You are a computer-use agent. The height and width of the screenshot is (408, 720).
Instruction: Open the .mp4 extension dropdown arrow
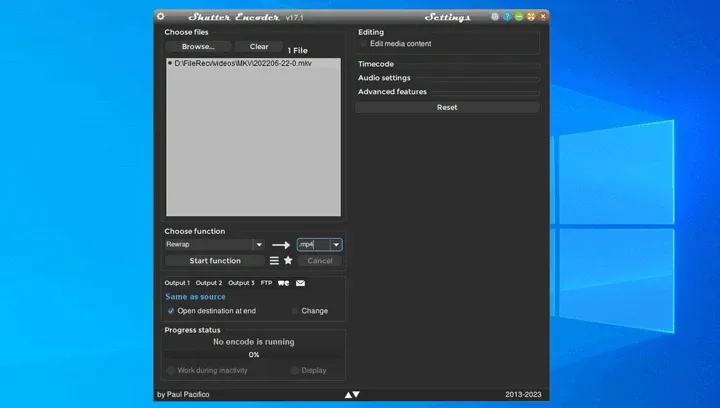coord(336,245)
